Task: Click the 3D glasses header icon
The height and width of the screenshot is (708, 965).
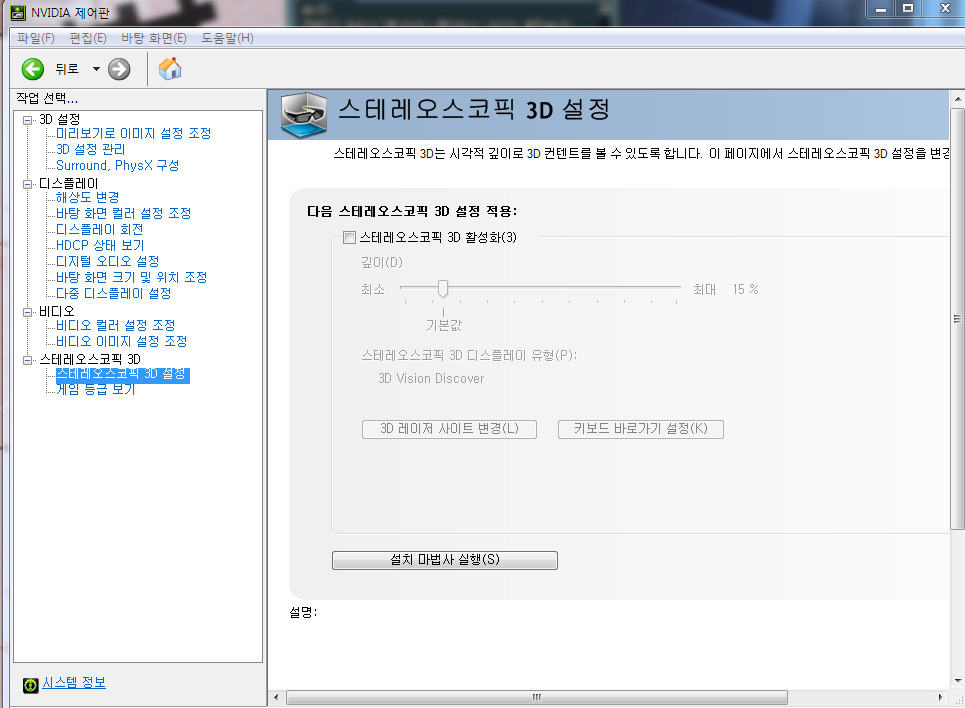Action: (x=304, y=115)
